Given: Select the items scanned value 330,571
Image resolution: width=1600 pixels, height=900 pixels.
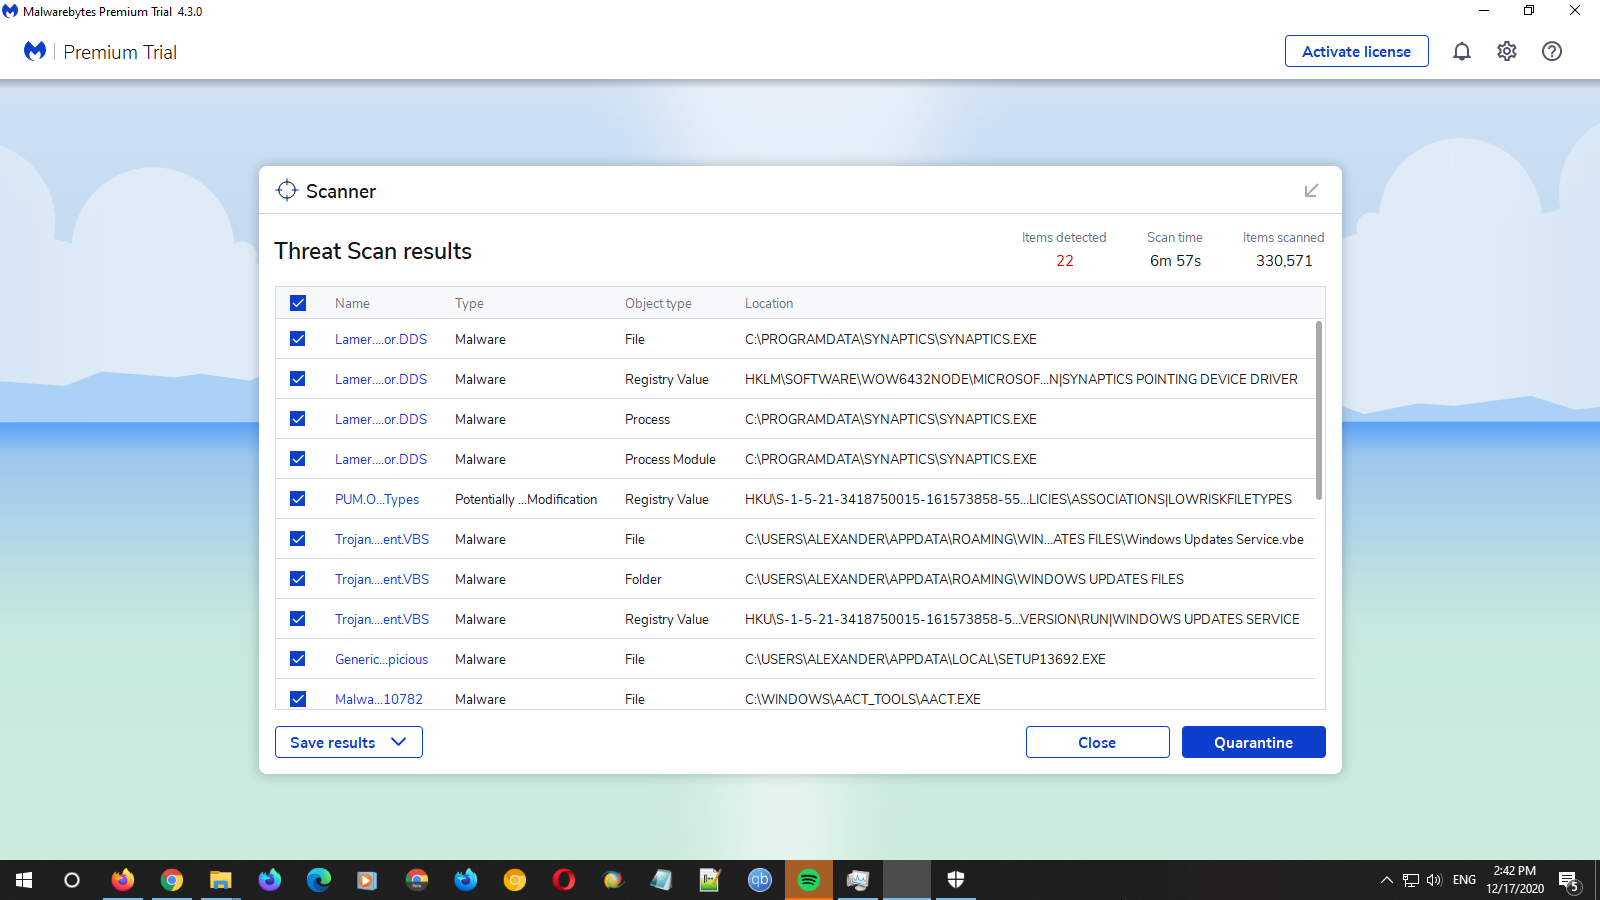Looking at the screenshot, I should click(x=1284, y=261).
